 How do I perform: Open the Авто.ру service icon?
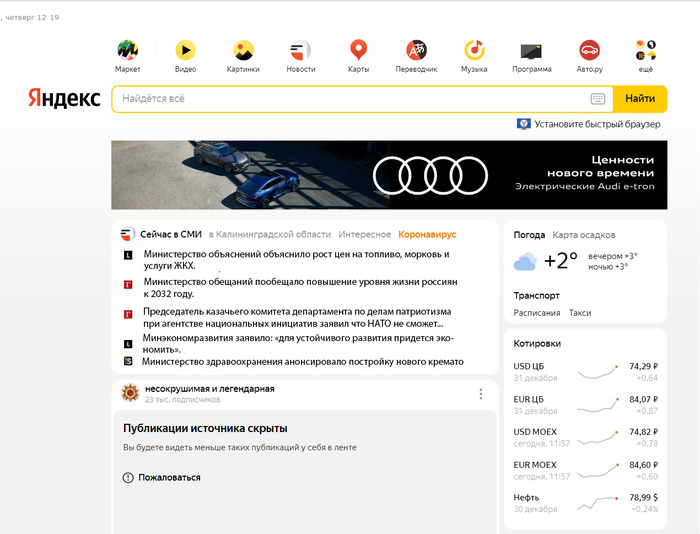(589, 51)
